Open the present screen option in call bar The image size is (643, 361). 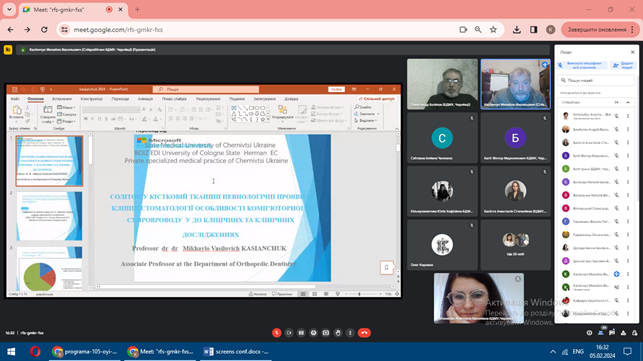326,333
